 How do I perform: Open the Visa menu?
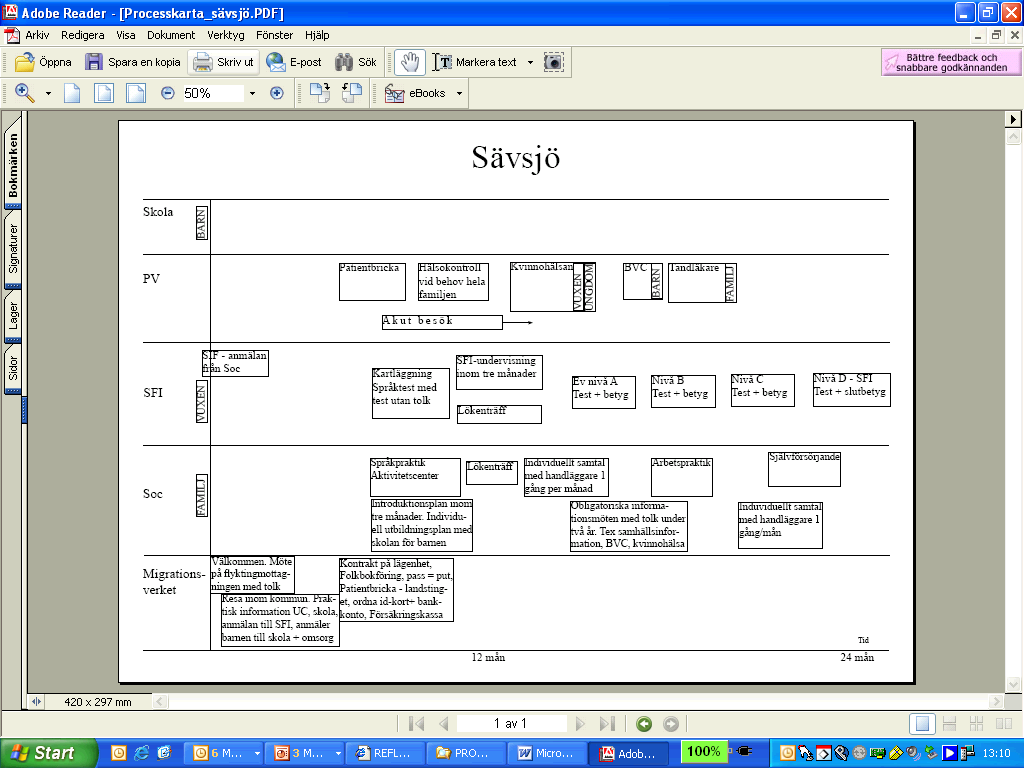125,35
